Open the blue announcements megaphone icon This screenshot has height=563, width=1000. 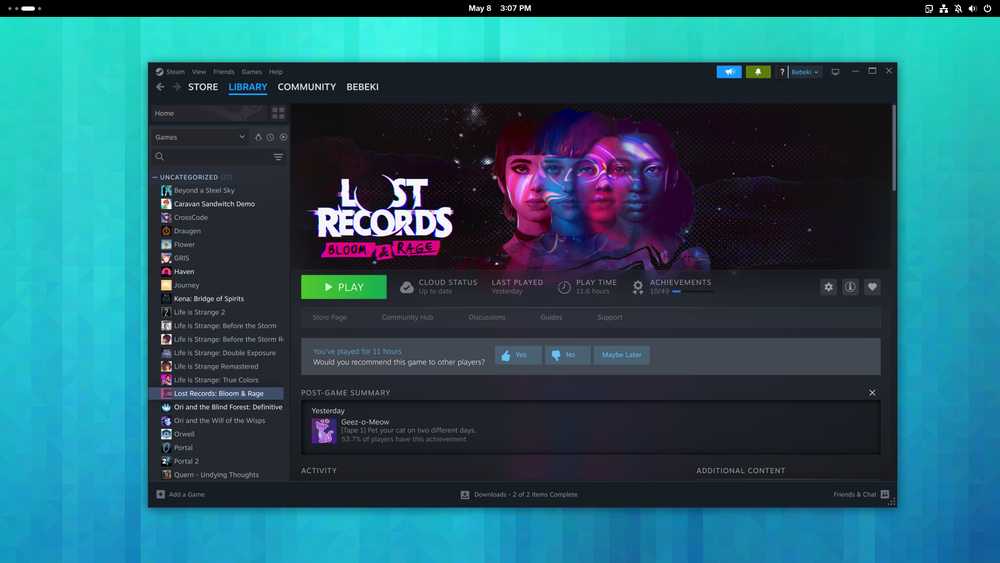tap(729, 72)
